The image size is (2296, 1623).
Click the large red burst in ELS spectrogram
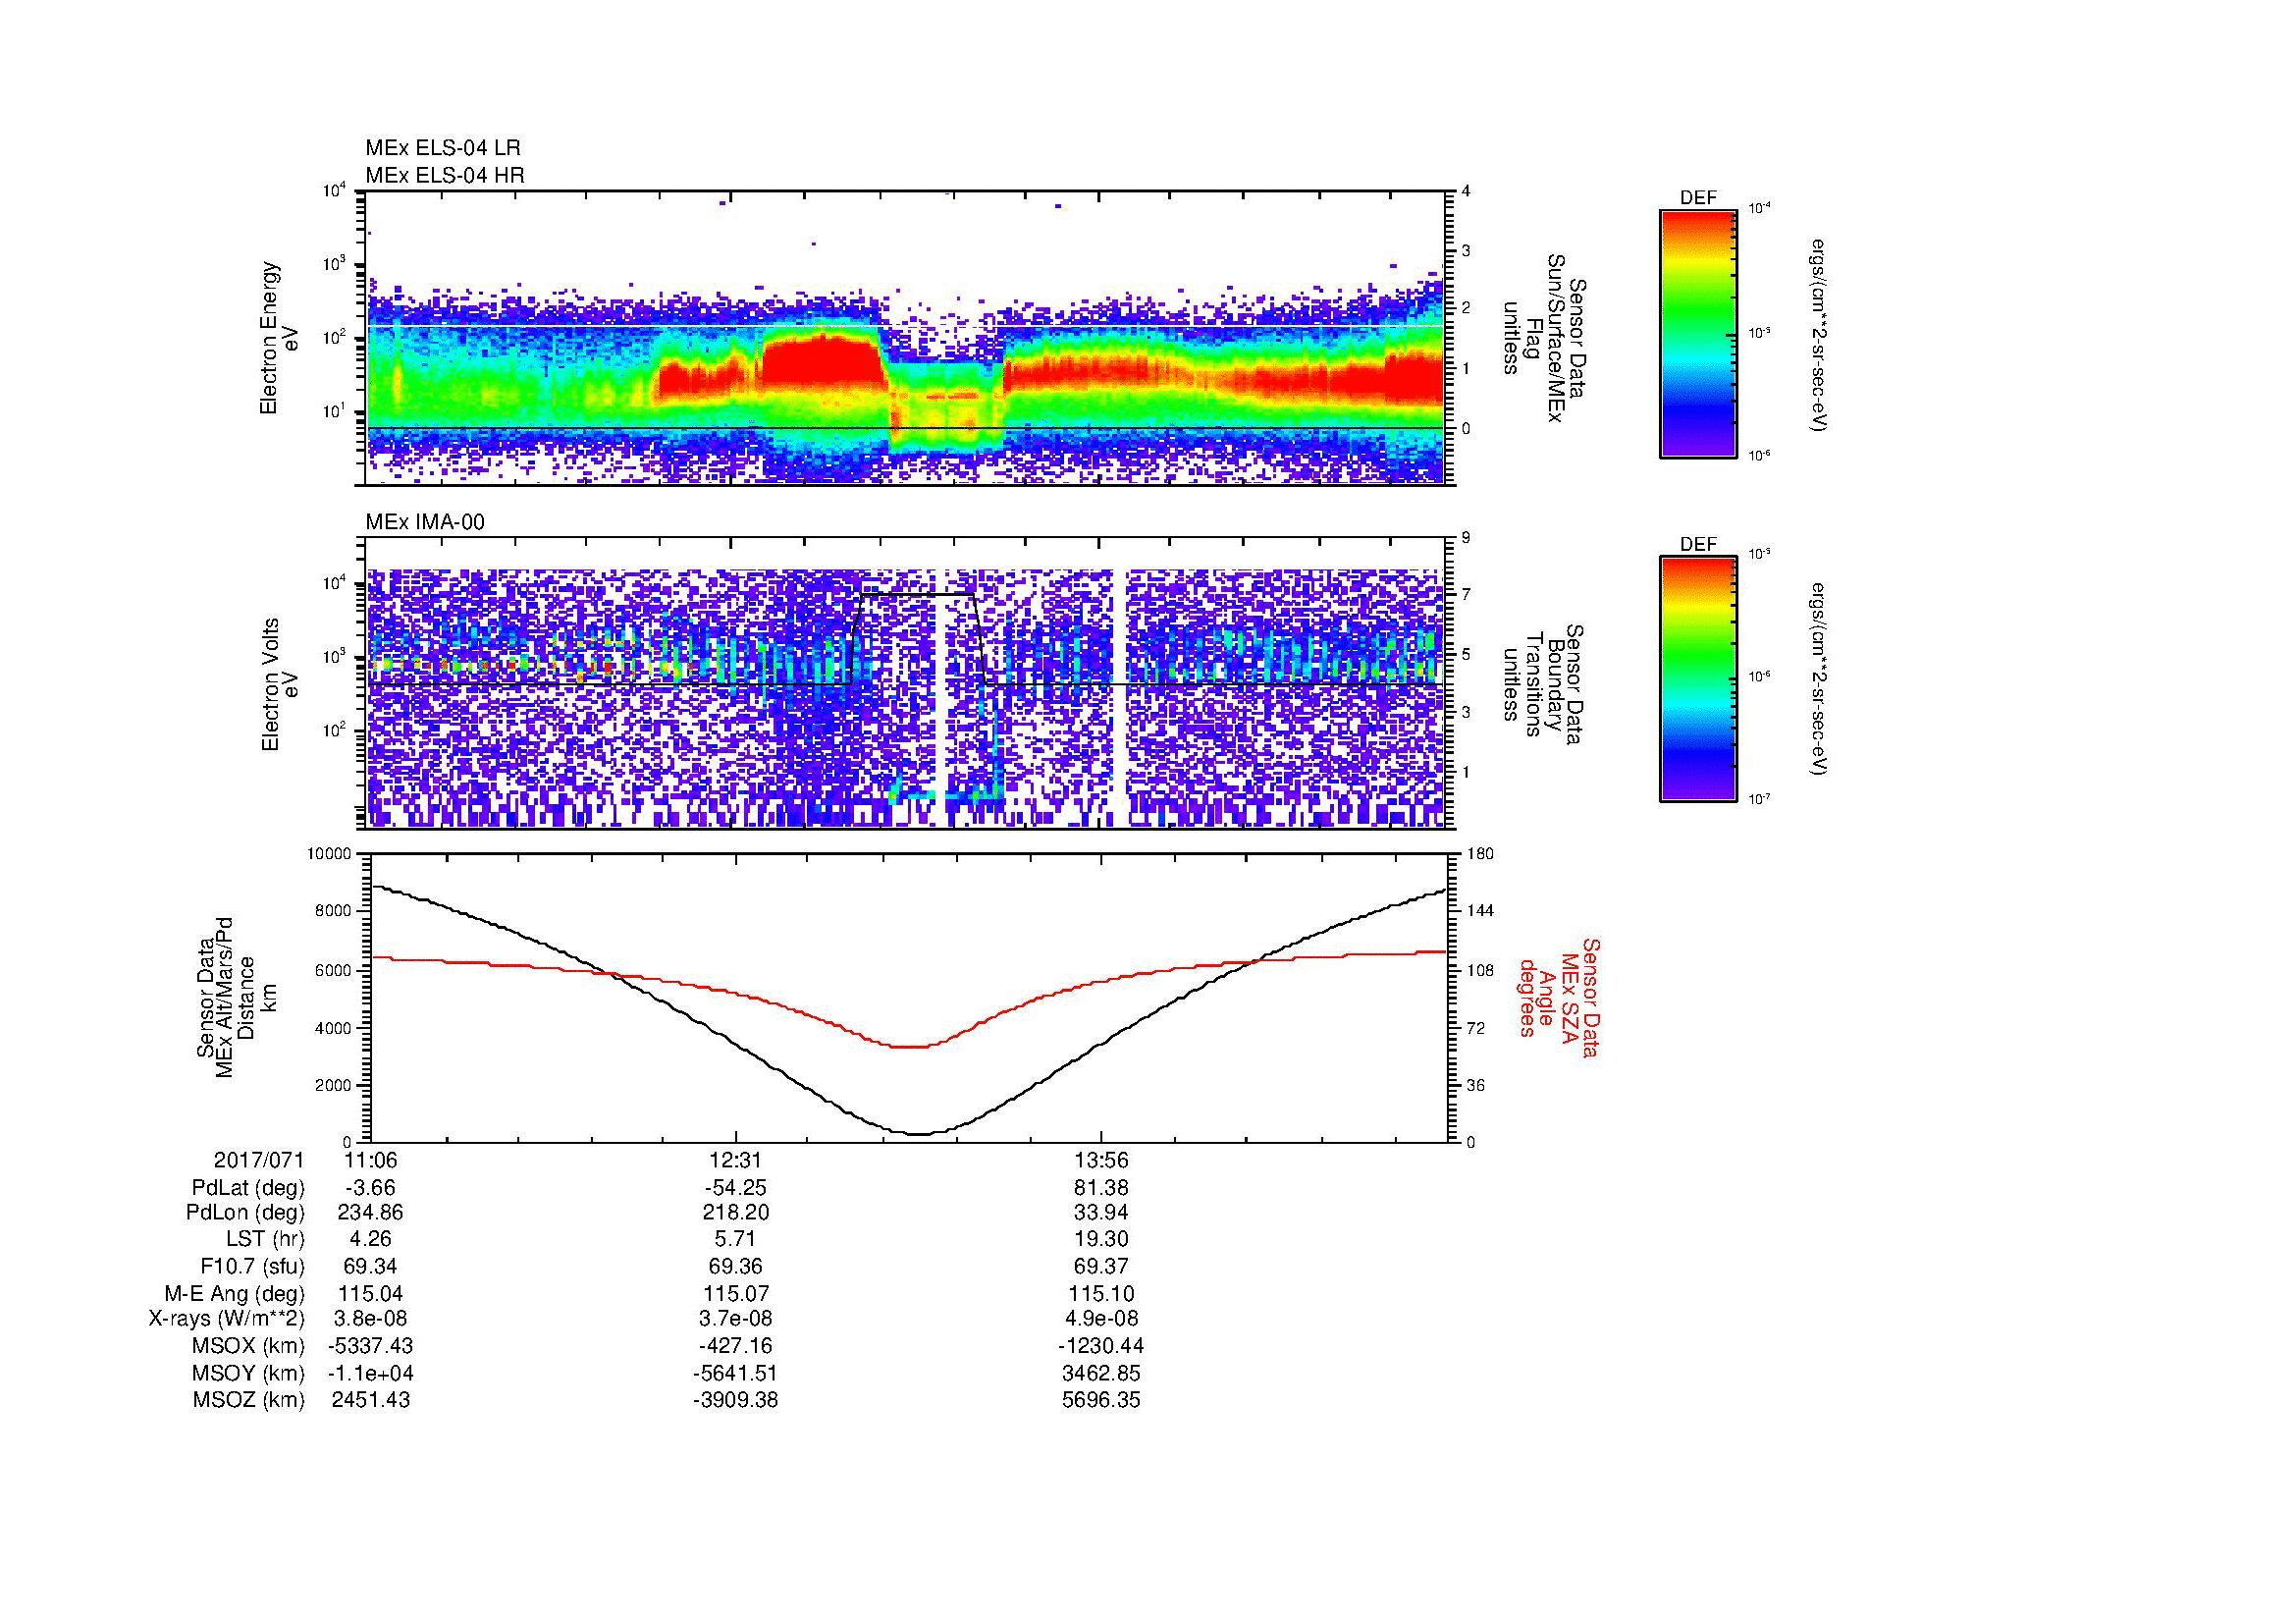tap(822, 361)
